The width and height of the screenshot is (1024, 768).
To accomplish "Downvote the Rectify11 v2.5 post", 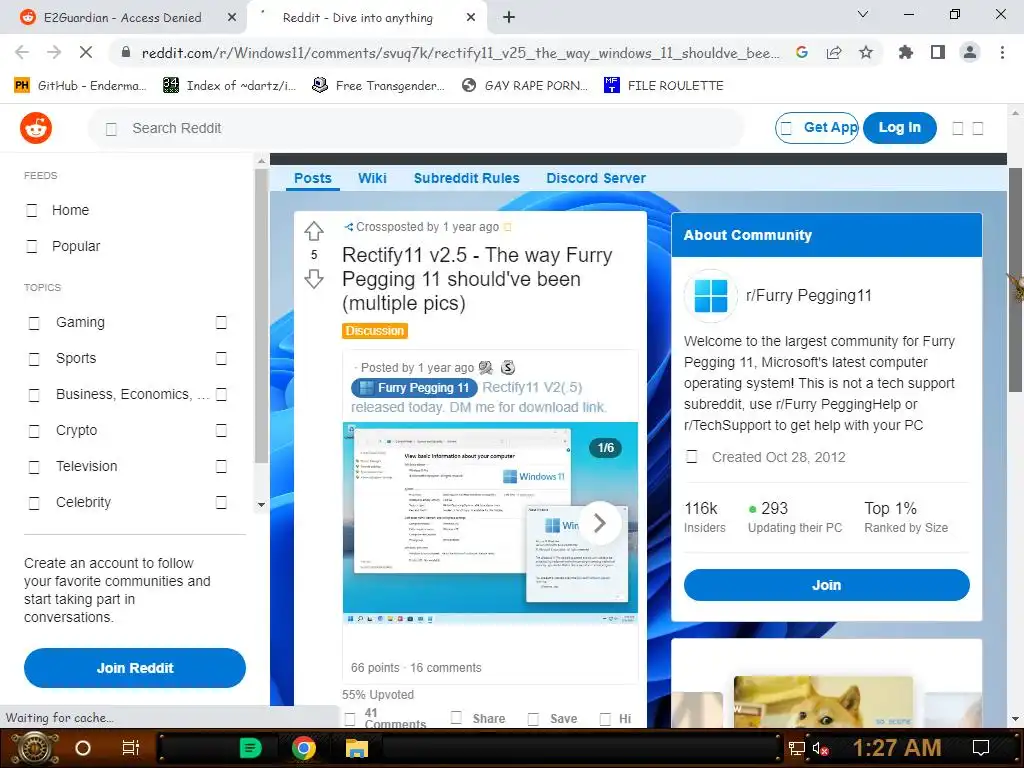I will coord(314,279).
